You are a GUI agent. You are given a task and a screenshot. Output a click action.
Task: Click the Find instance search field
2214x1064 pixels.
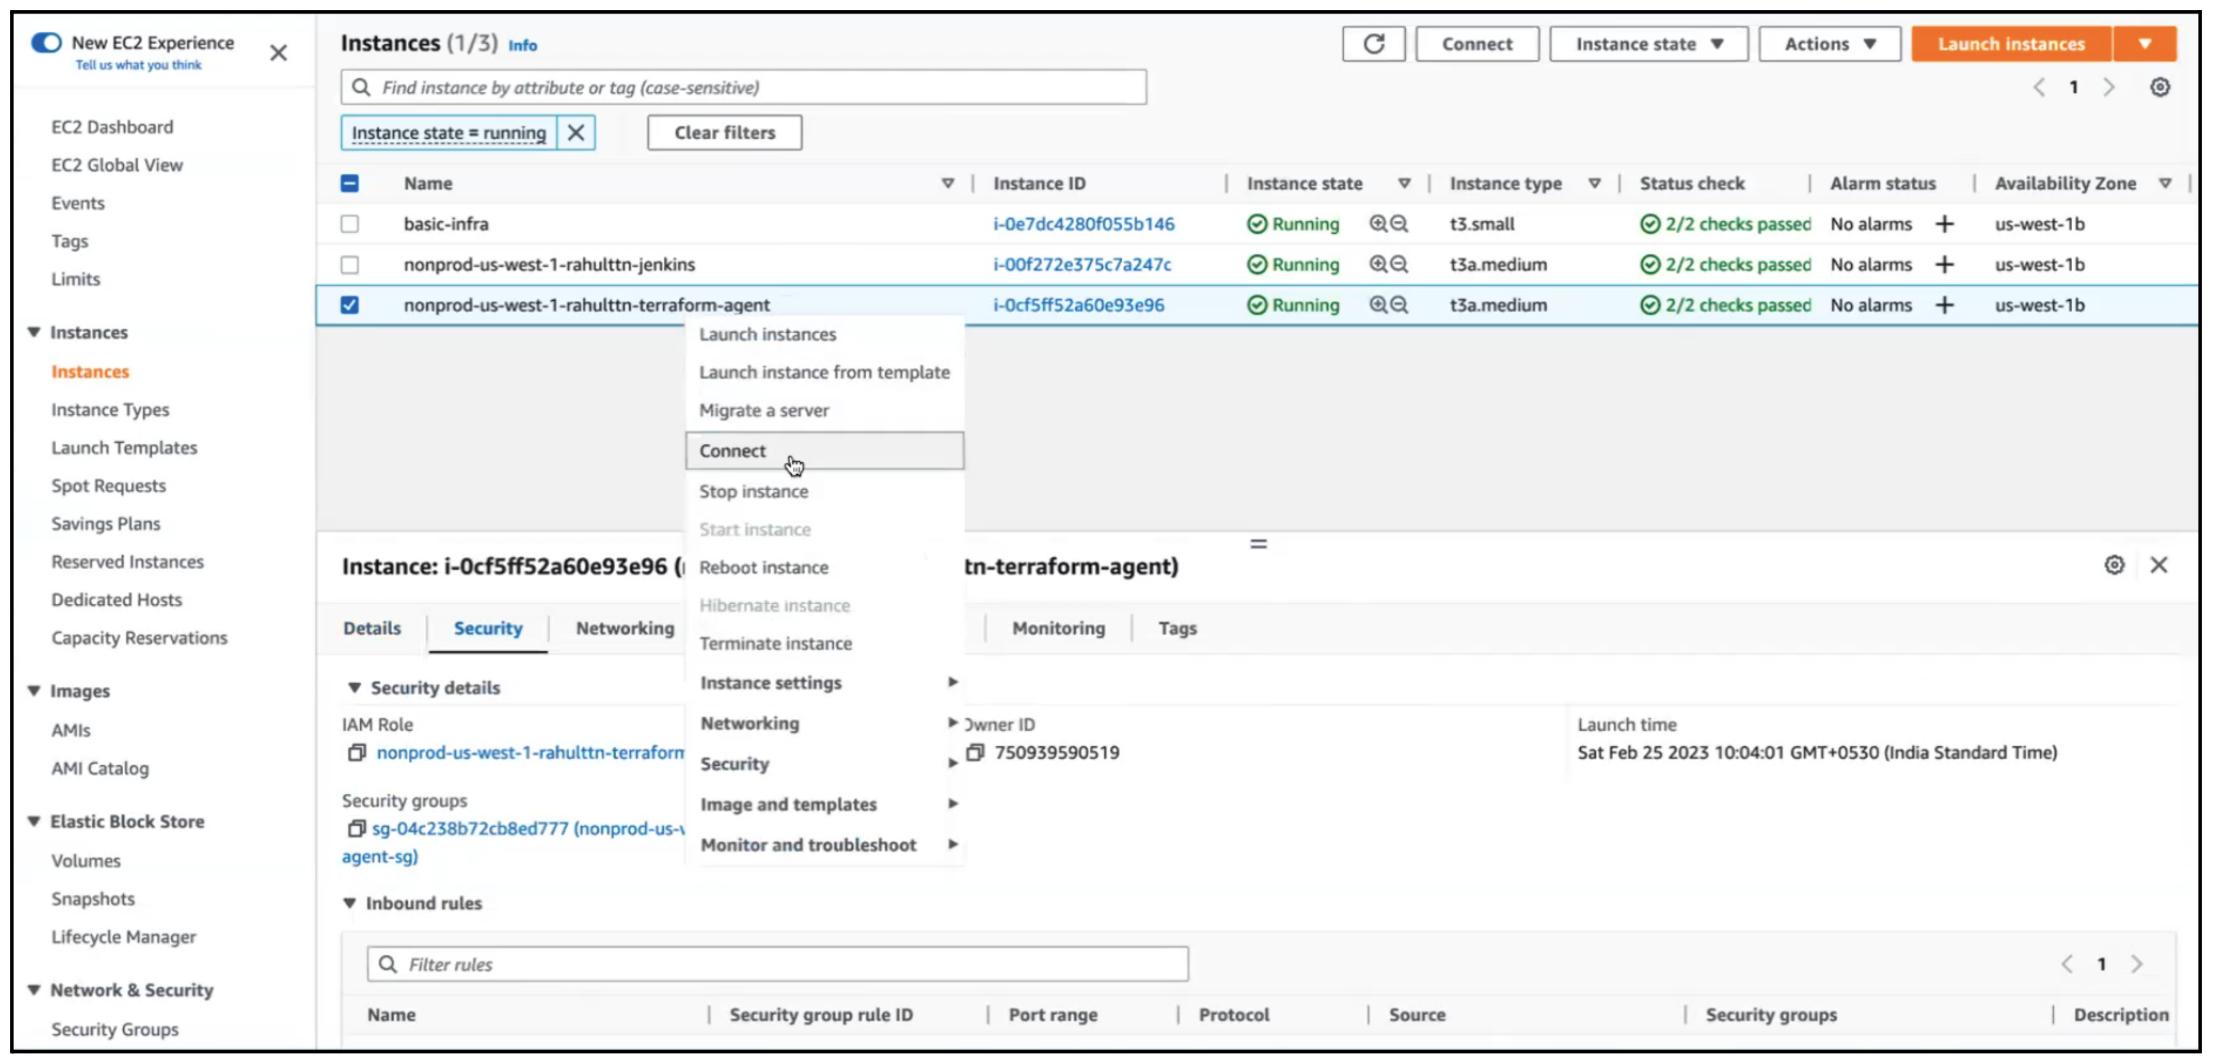point(744,87)
